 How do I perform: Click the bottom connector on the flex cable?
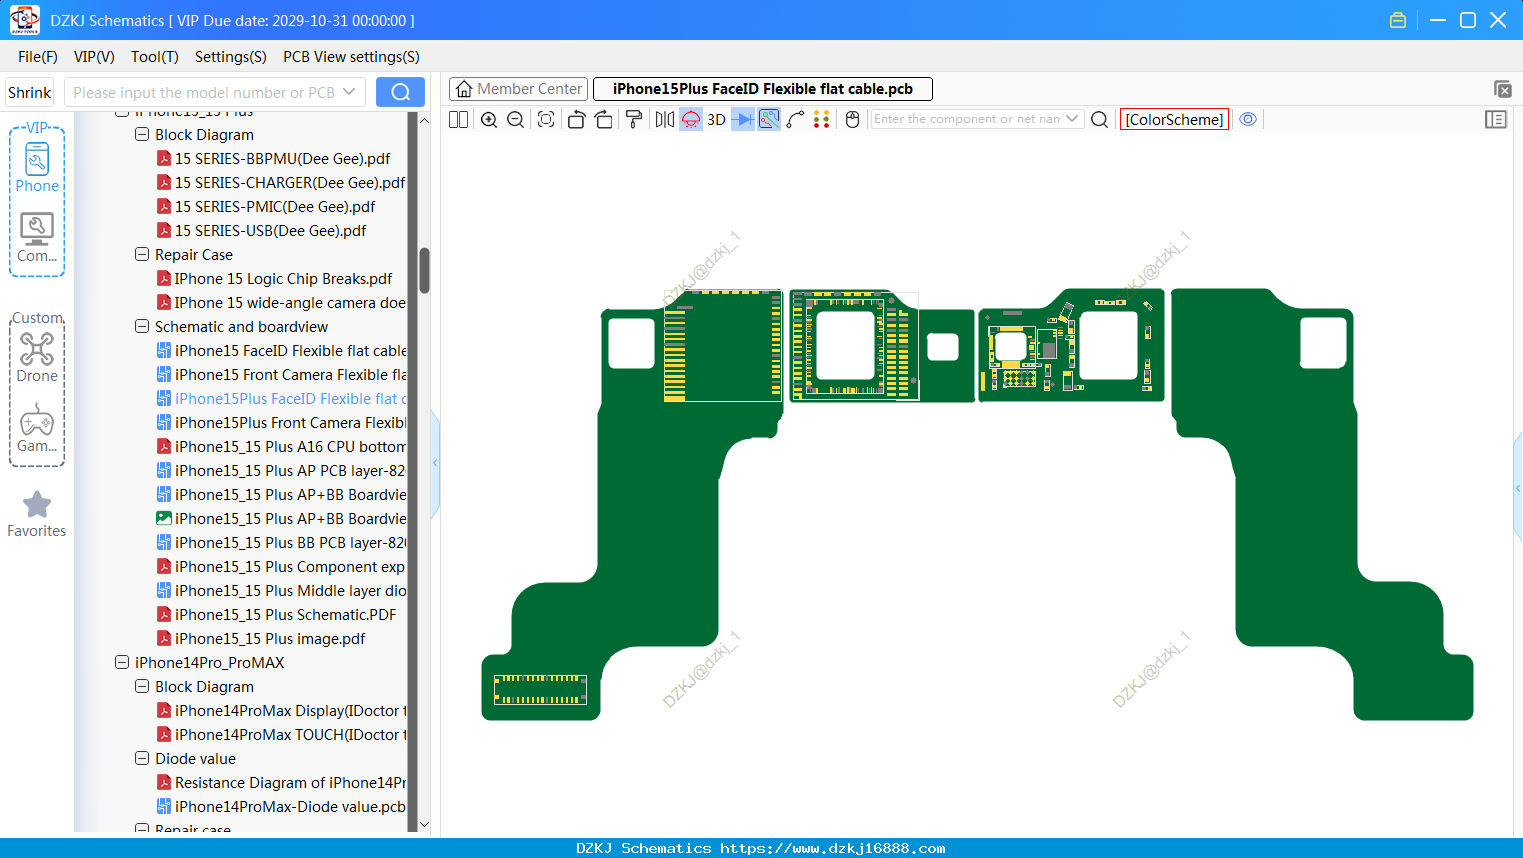pos(540,689)
